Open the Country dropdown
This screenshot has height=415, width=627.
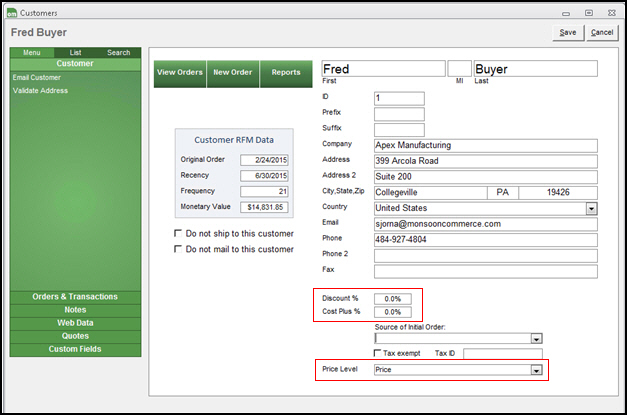pos(591,208)
